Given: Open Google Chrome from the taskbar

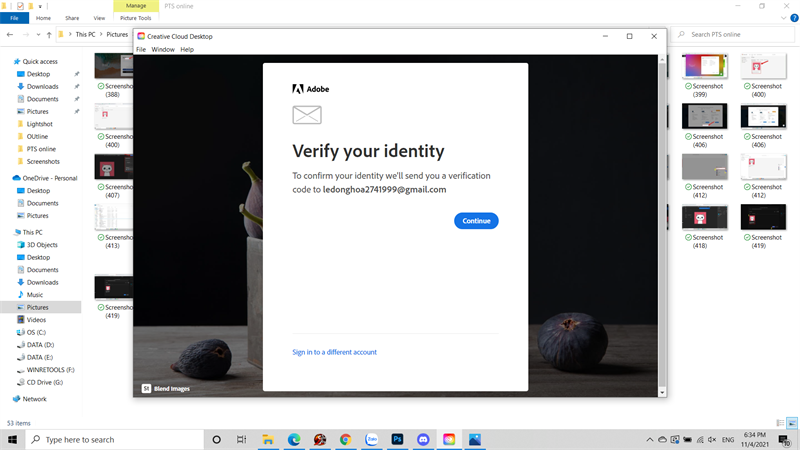Looking at the screenshot, I should [x=345, y=439].
